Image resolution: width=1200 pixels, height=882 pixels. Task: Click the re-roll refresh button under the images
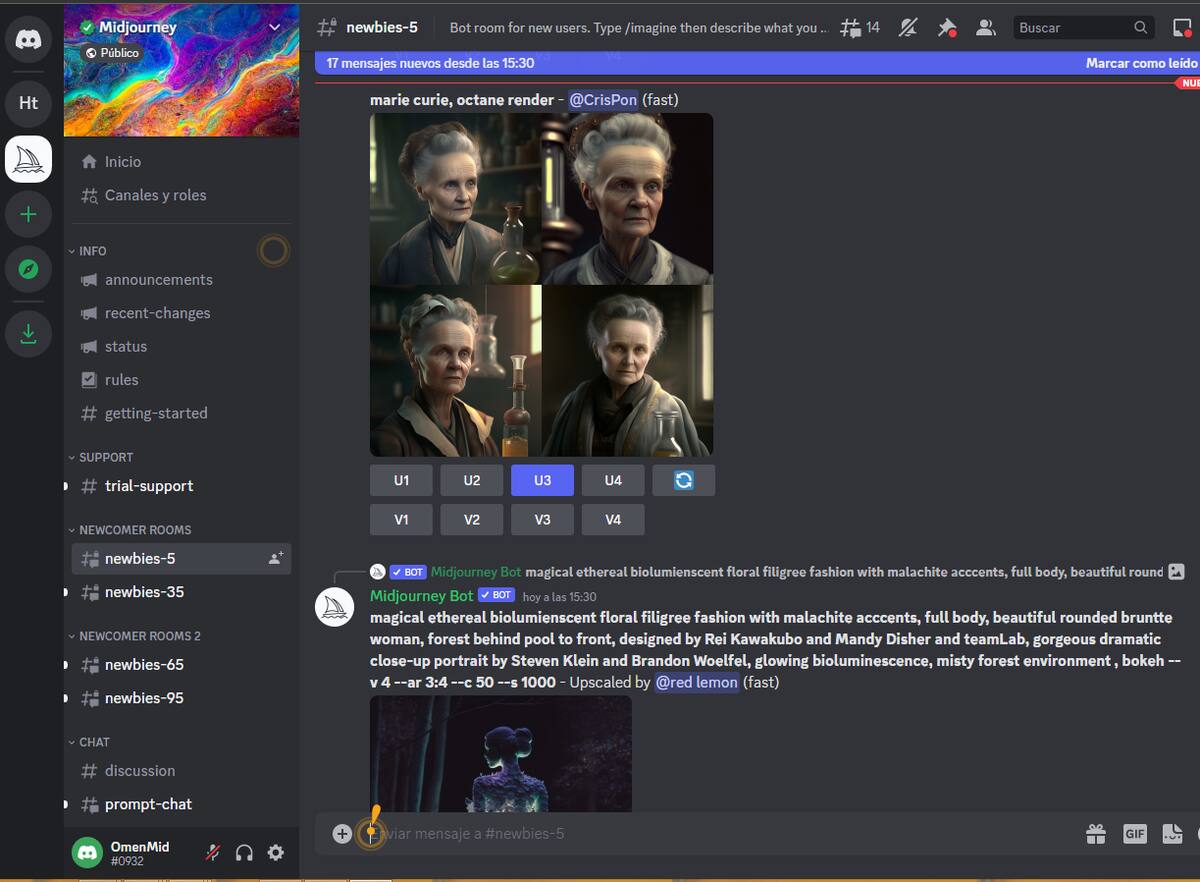tap(683, 480)
